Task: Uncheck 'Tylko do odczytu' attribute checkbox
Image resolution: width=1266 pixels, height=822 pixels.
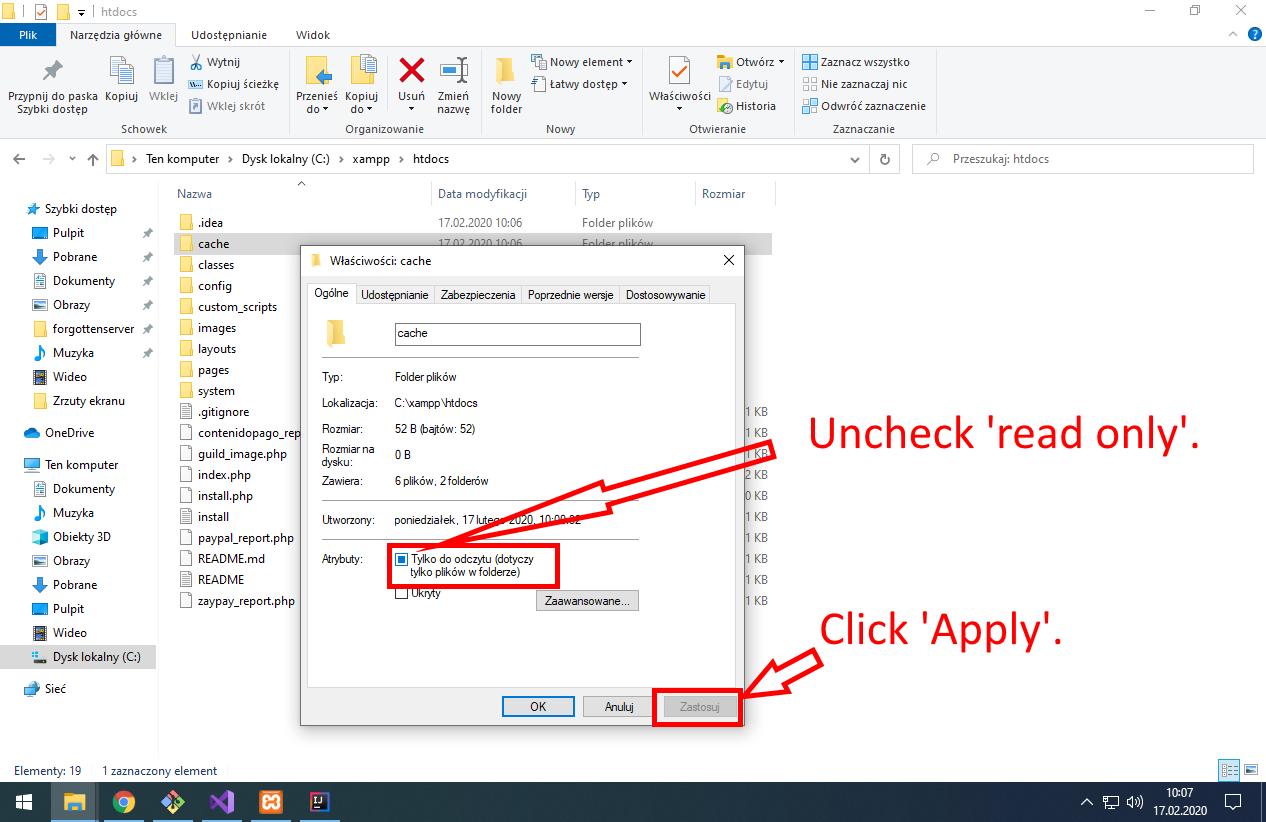Action: (401, 559)
